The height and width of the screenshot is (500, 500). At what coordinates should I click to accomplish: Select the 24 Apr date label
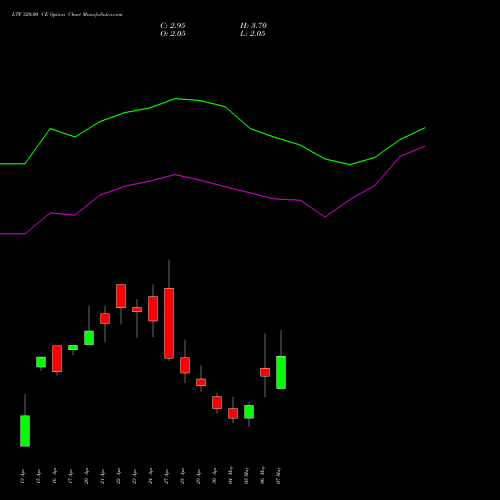click(x=151, y=476)
